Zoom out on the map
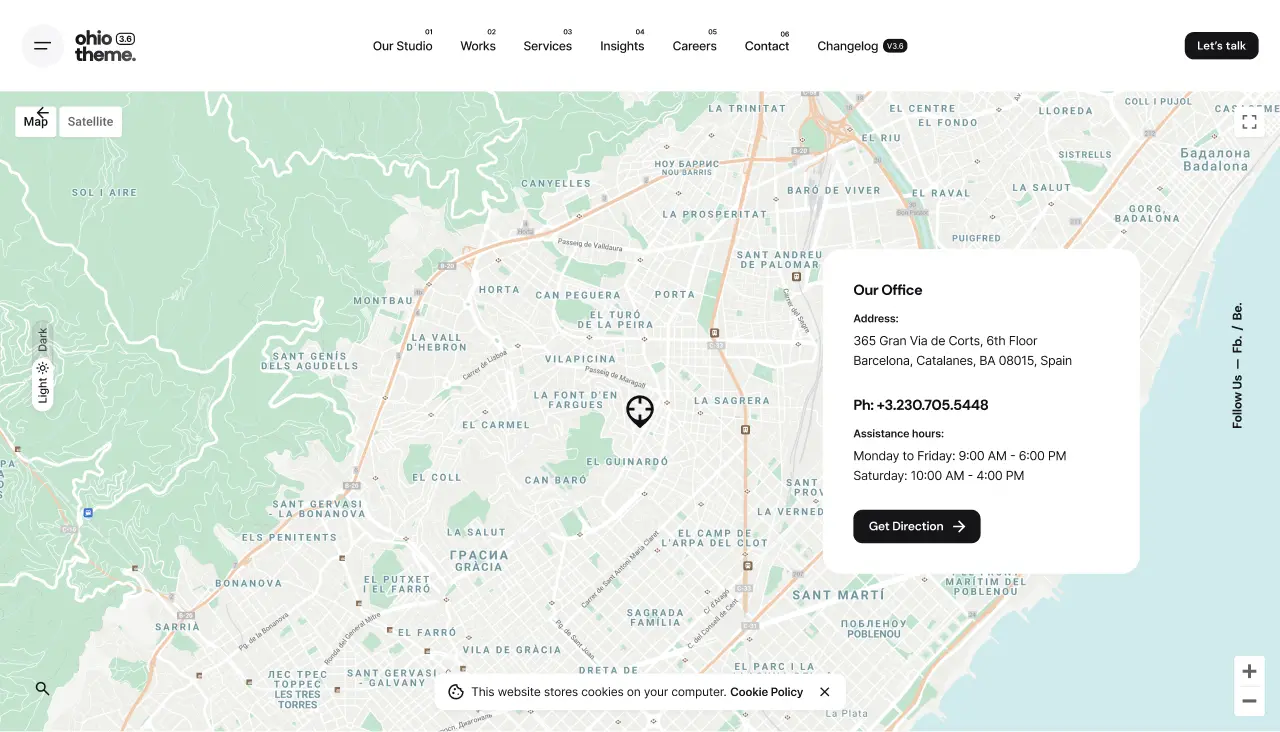 click(x=1249, y=701)
